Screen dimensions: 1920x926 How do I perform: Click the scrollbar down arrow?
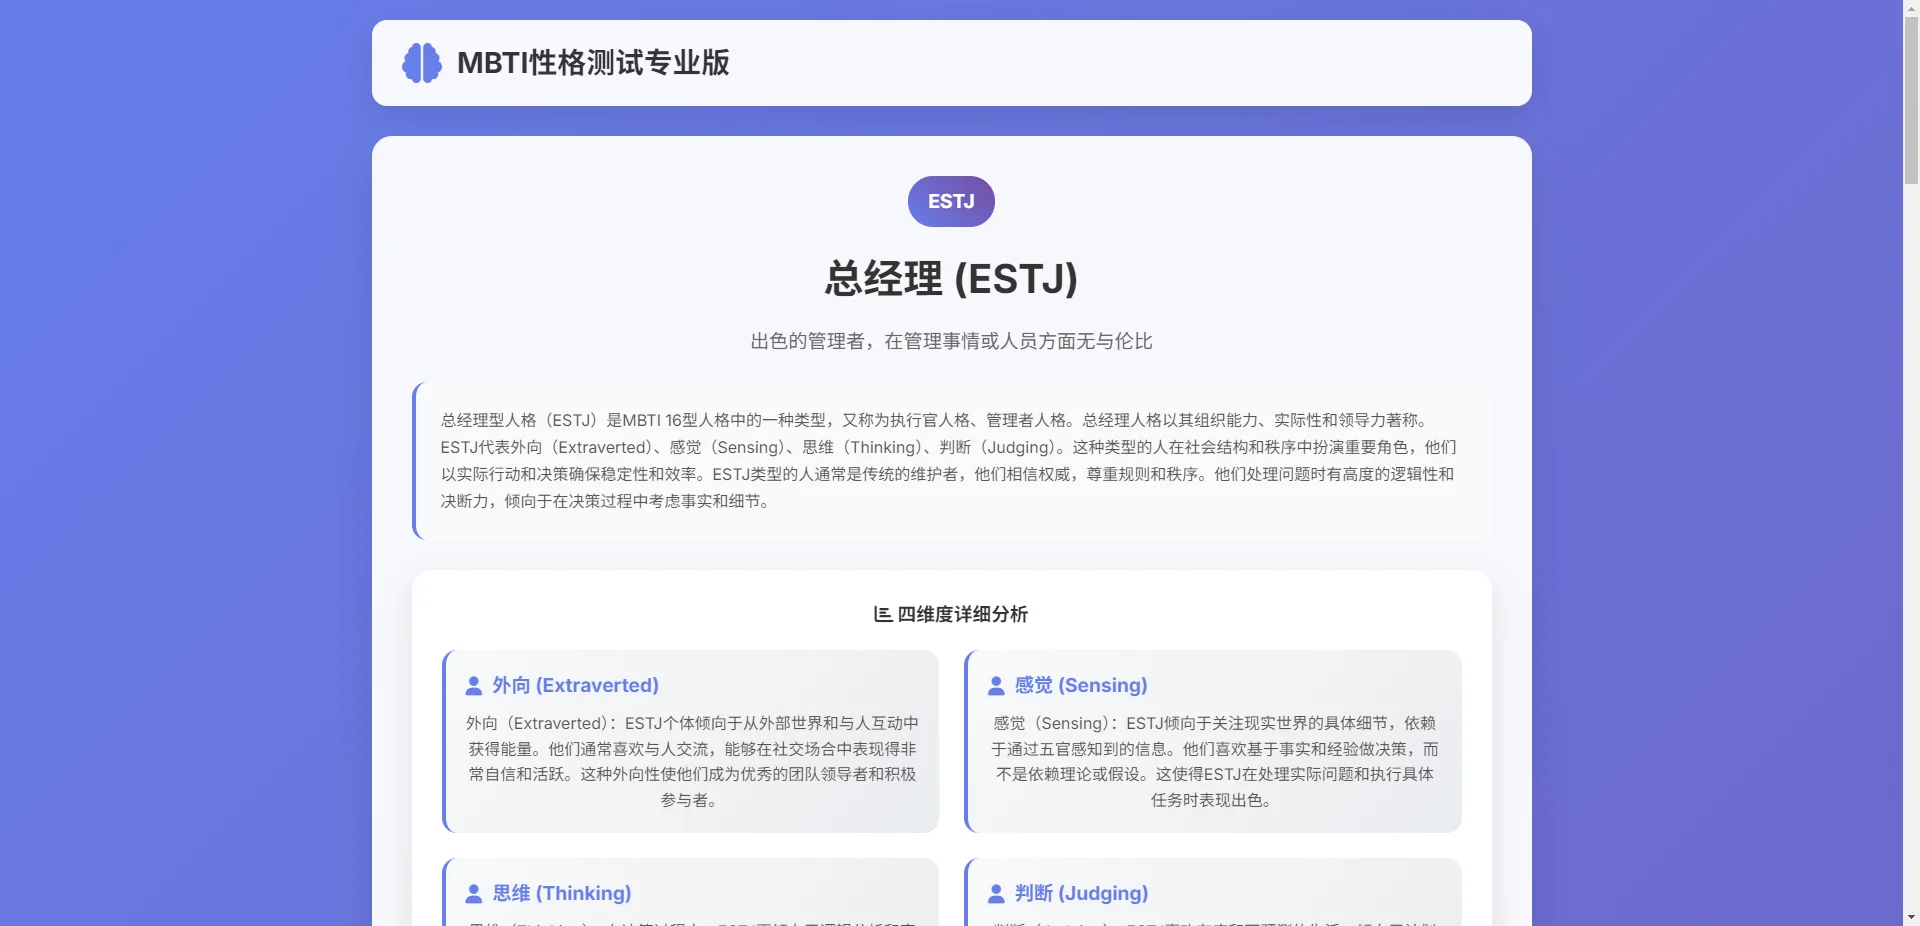click(1911, 917)
